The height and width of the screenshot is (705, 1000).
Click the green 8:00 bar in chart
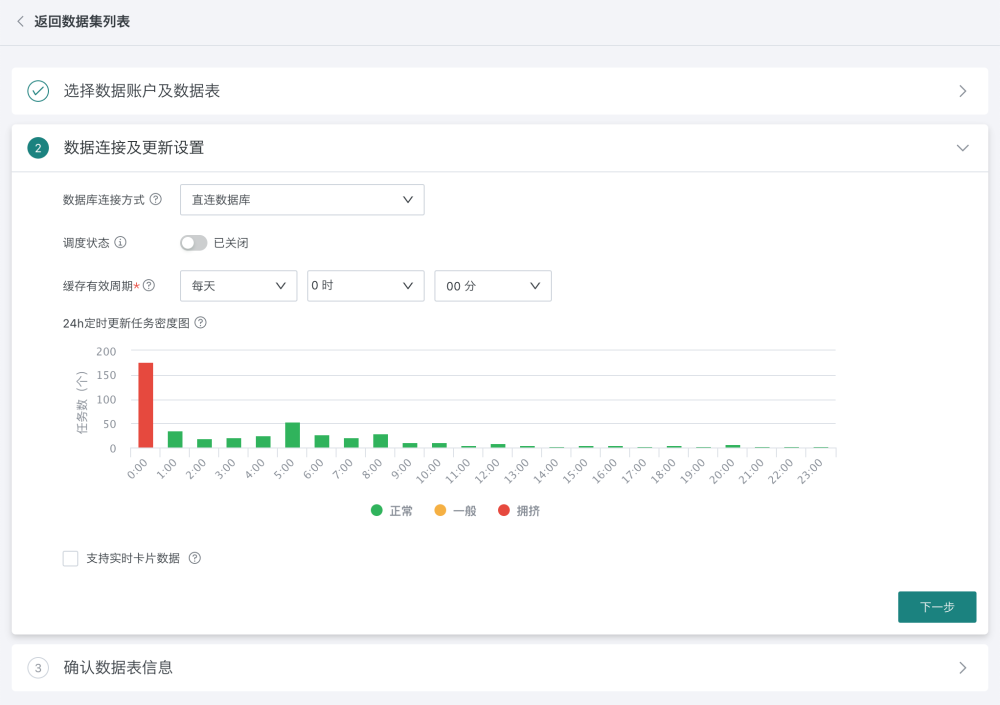tap(381, 441)
